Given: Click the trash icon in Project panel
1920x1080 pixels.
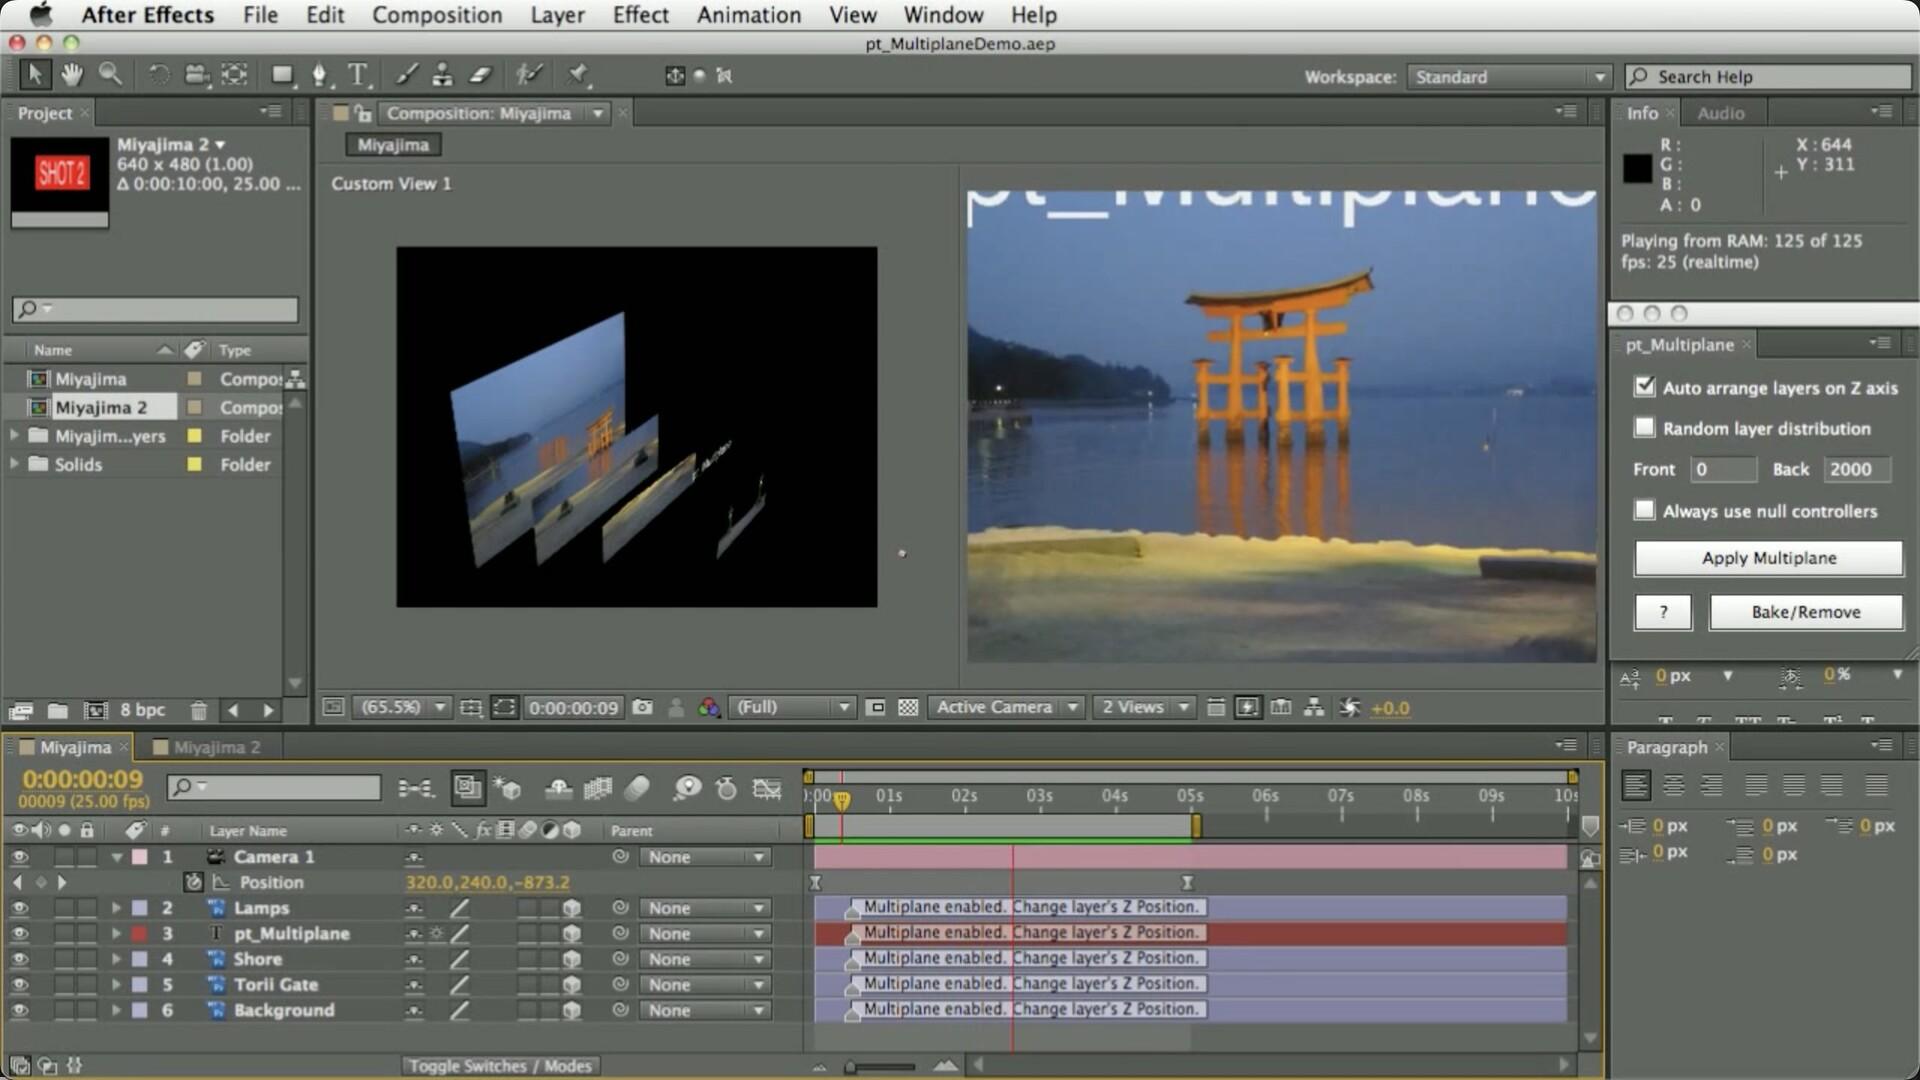Looking at the screenshot, I should 198,710.
